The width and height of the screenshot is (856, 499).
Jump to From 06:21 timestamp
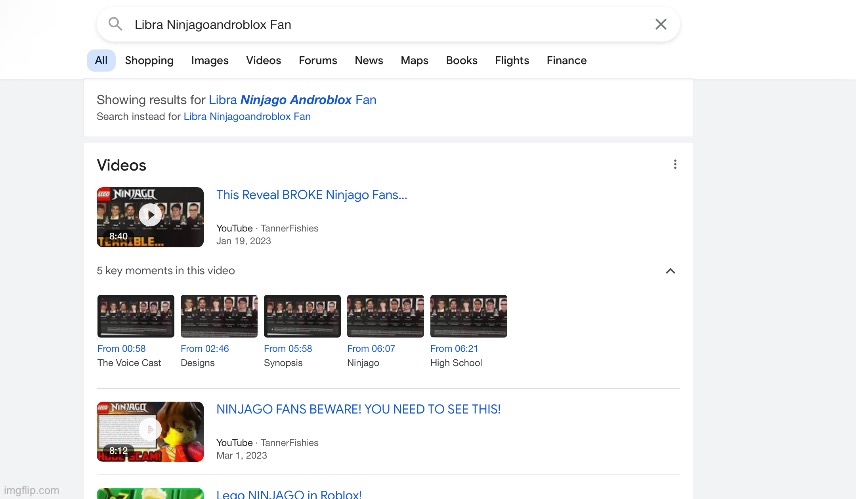click(454, 348)
